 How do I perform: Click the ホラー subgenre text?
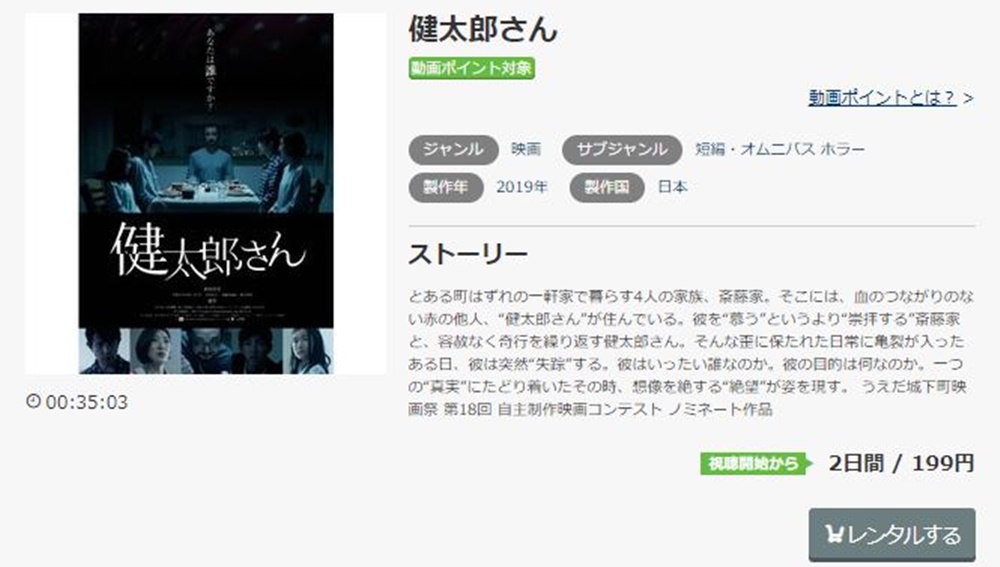842,149
